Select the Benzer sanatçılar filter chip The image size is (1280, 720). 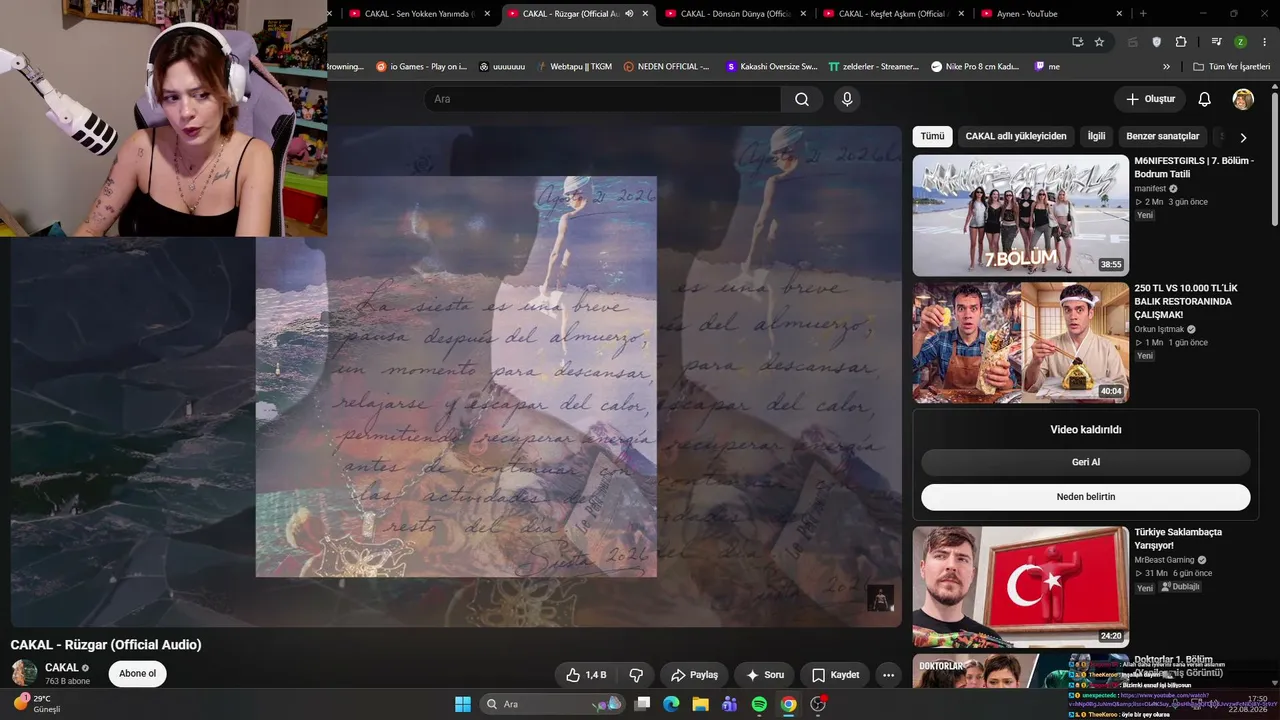[1163, 136]
